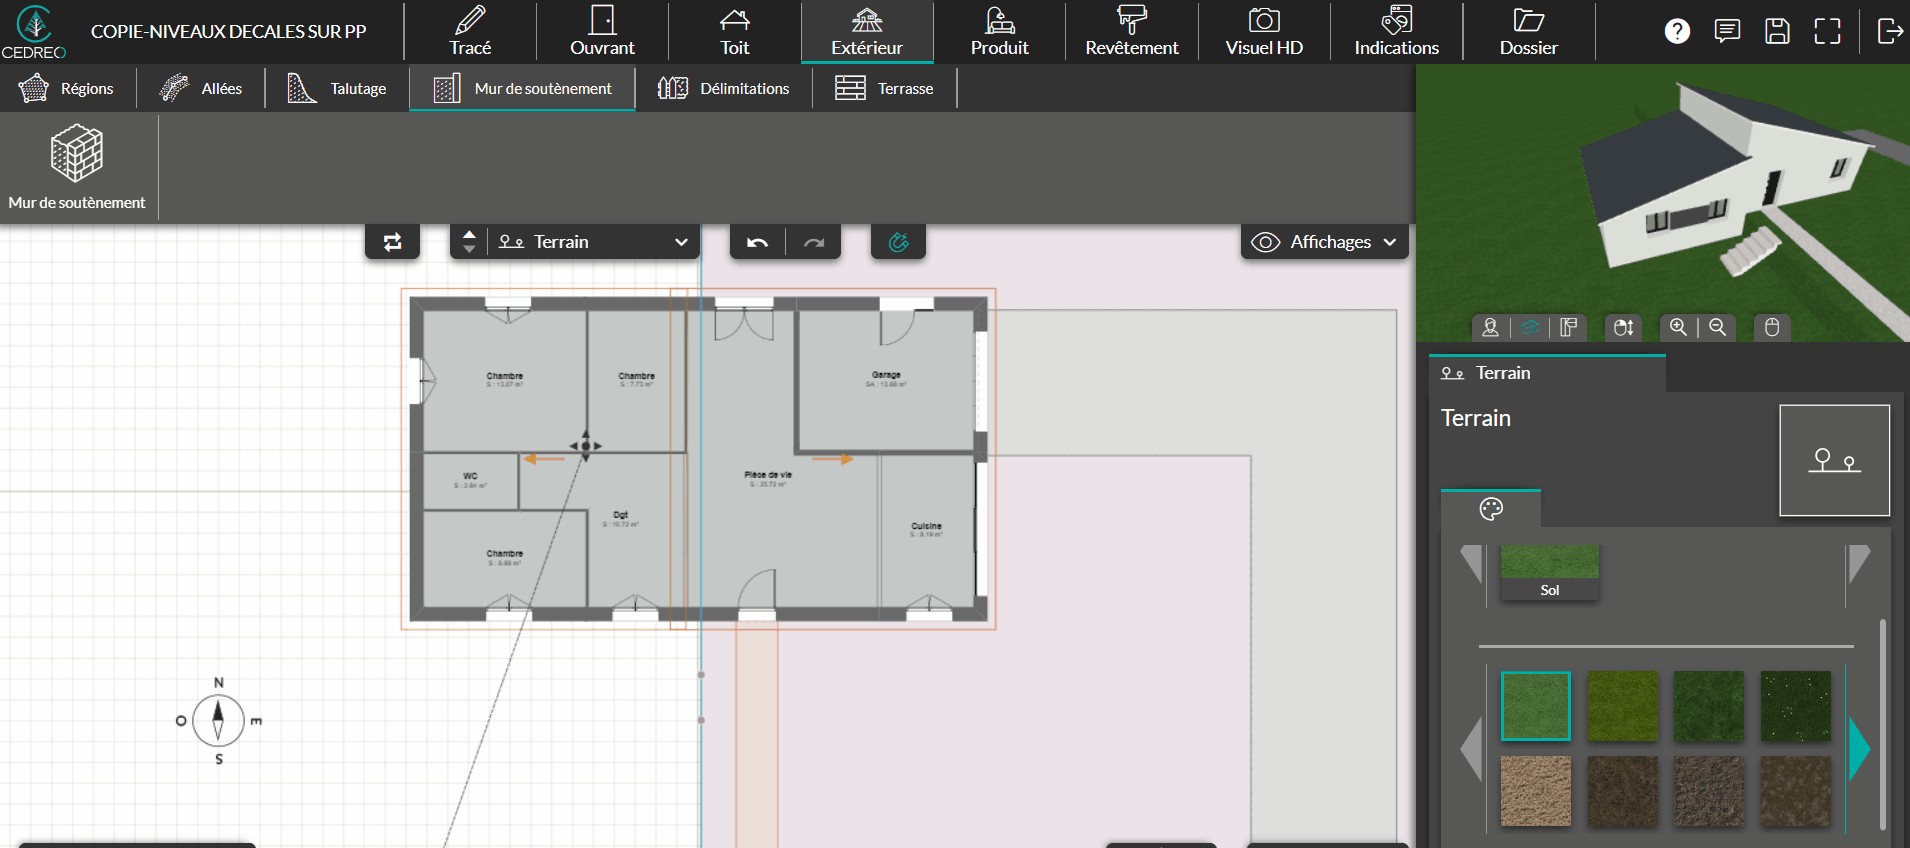Switch to the Talutage tab
The image size is (1910, 848).
[337, 88]
